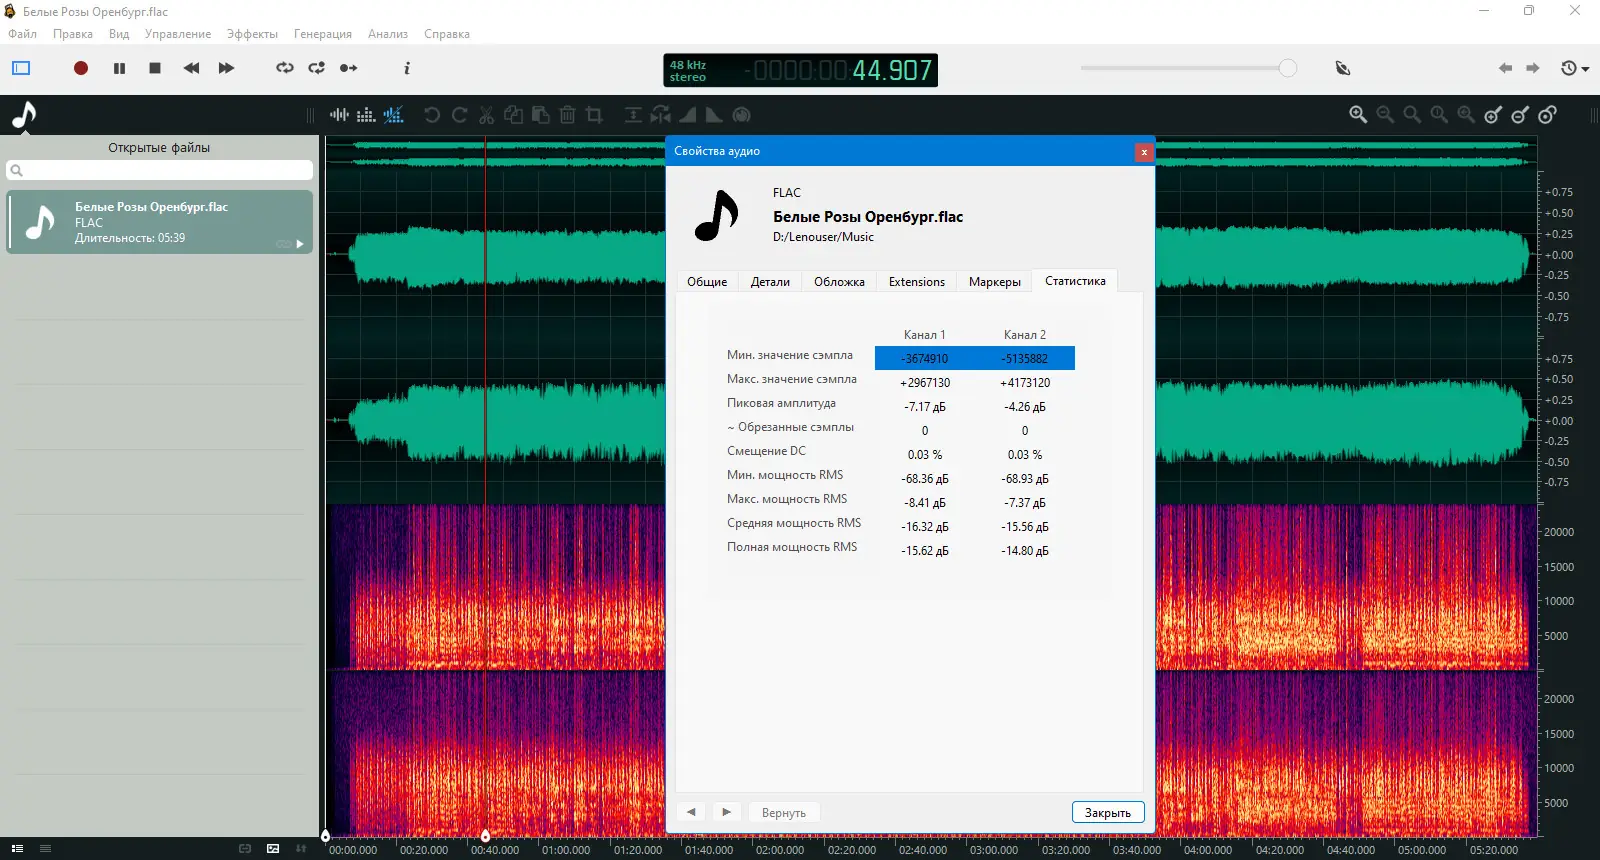Image resolution: width=1600 pixels, height=860 pixels.
Task: Click the red Record button
Action: tap(81, 68)
